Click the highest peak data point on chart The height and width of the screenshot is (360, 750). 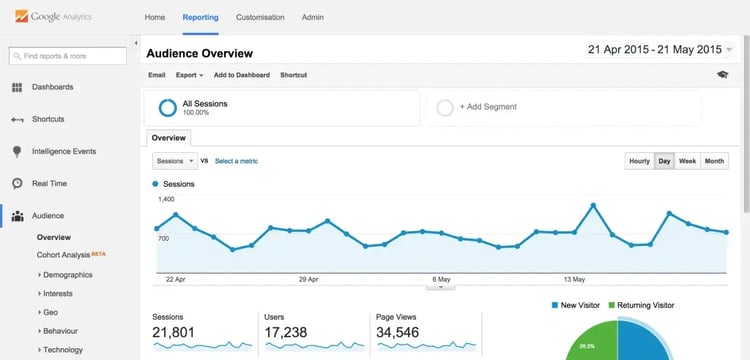click(x=593, y=206)
